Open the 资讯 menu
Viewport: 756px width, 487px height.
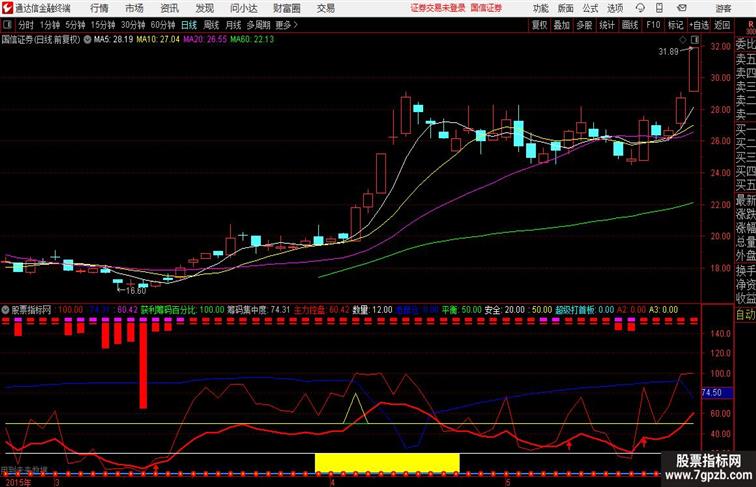(x=170, y=8)
